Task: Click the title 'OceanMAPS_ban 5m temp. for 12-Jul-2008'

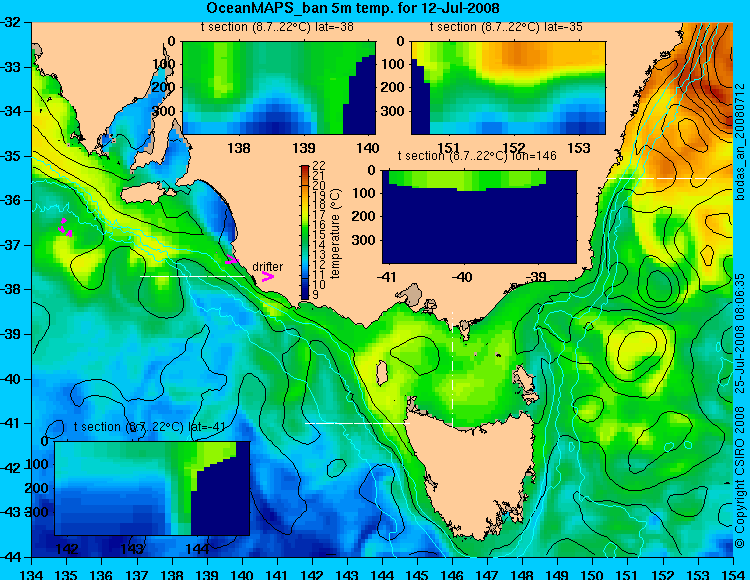Action: click(353, 8)
